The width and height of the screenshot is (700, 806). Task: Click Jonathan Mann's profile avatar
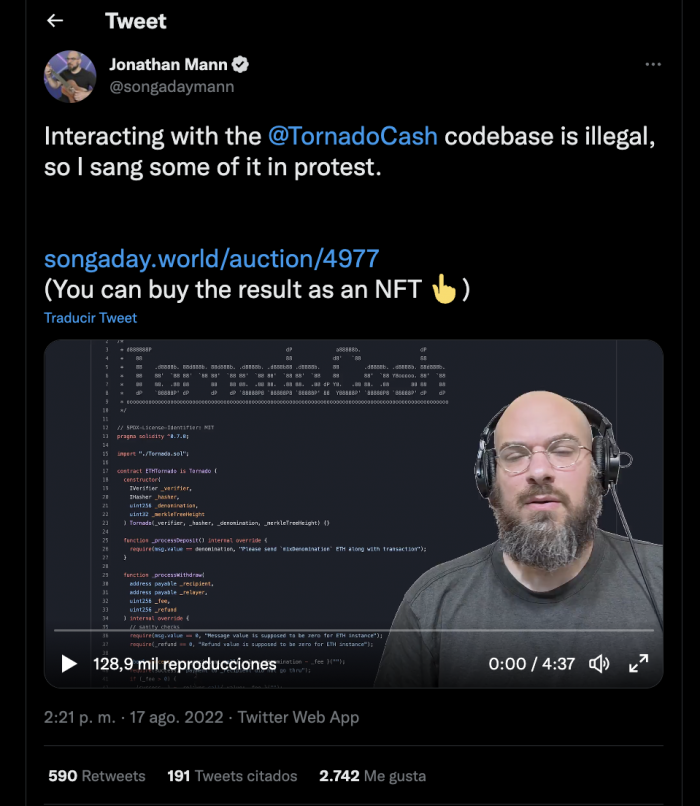(x=70, y=76)
